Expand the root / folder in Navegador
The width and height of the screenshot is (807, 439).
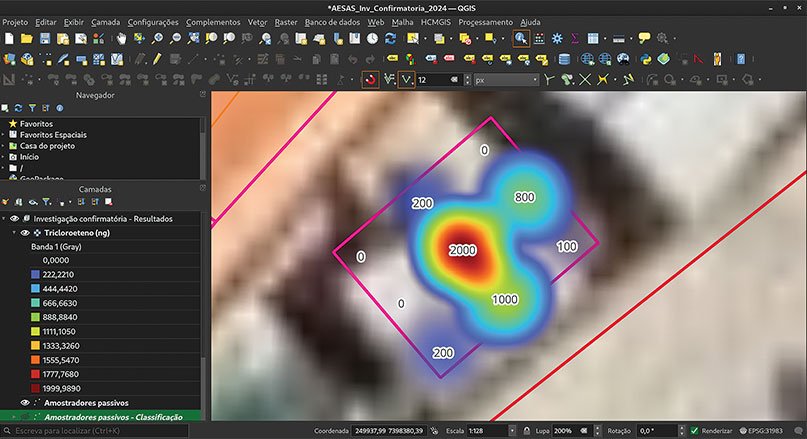click(x=3, y=168)
